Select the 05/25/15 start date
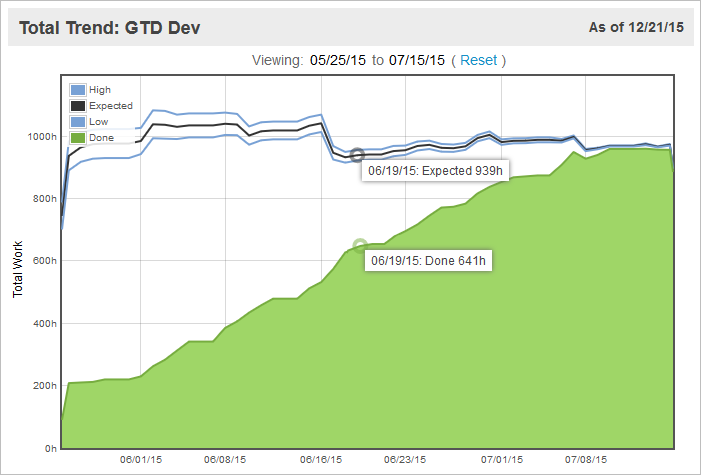 point(338,60)
